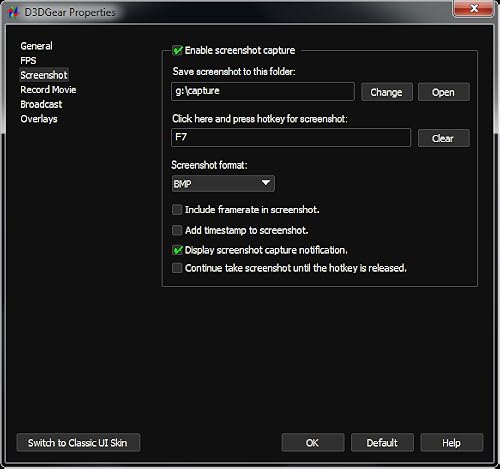
Task: Open the screenshot capture folder
Action: point(444,92)
